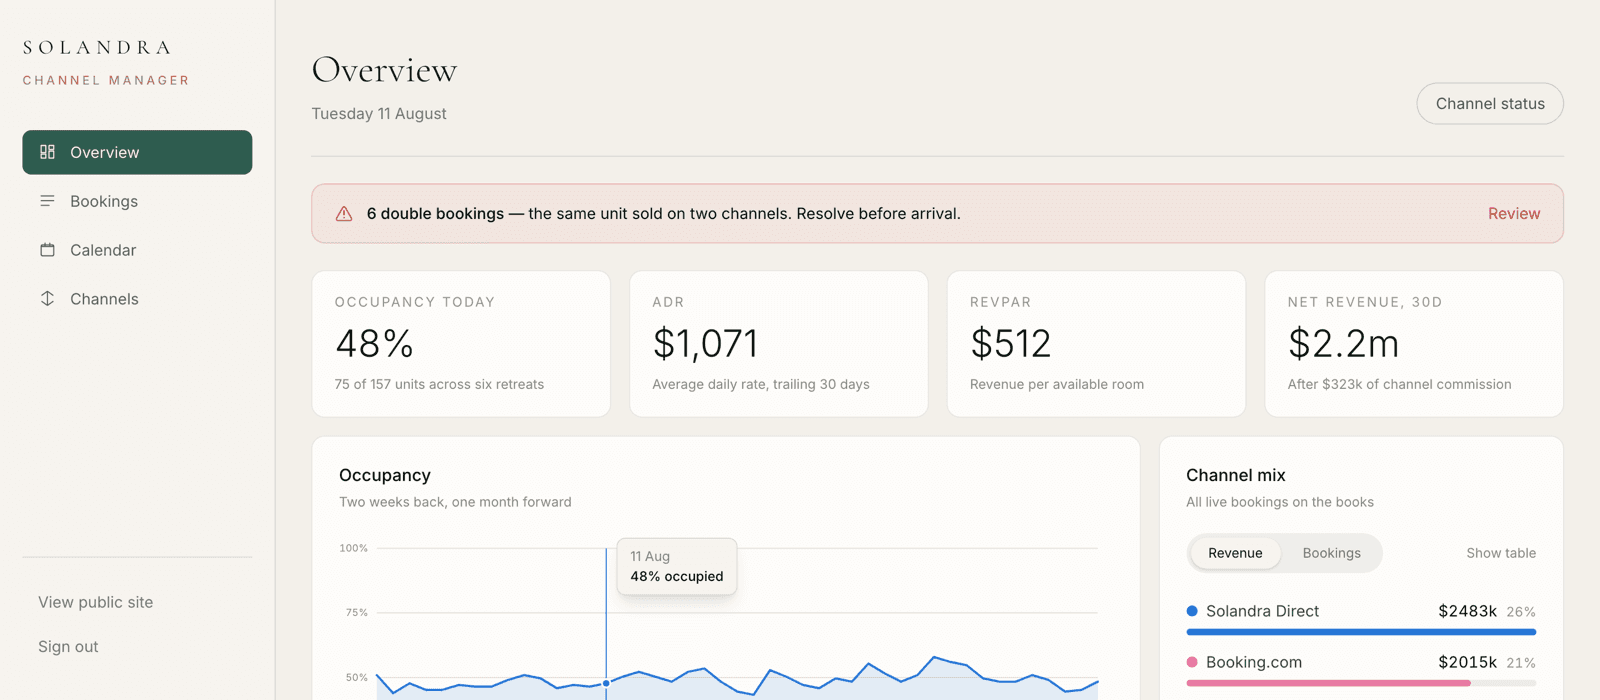Click the "$2483k" Solandra Direct value
Viewport: 1600px width, 700px height.
pos(1467,611)
